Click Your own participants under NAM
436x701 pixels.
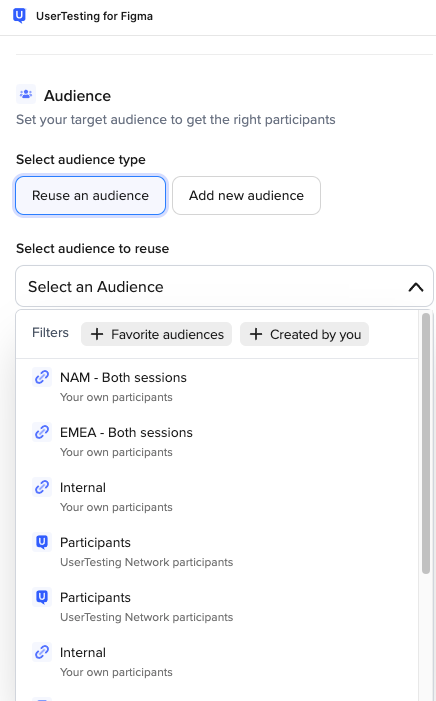[x=116, y=397]
